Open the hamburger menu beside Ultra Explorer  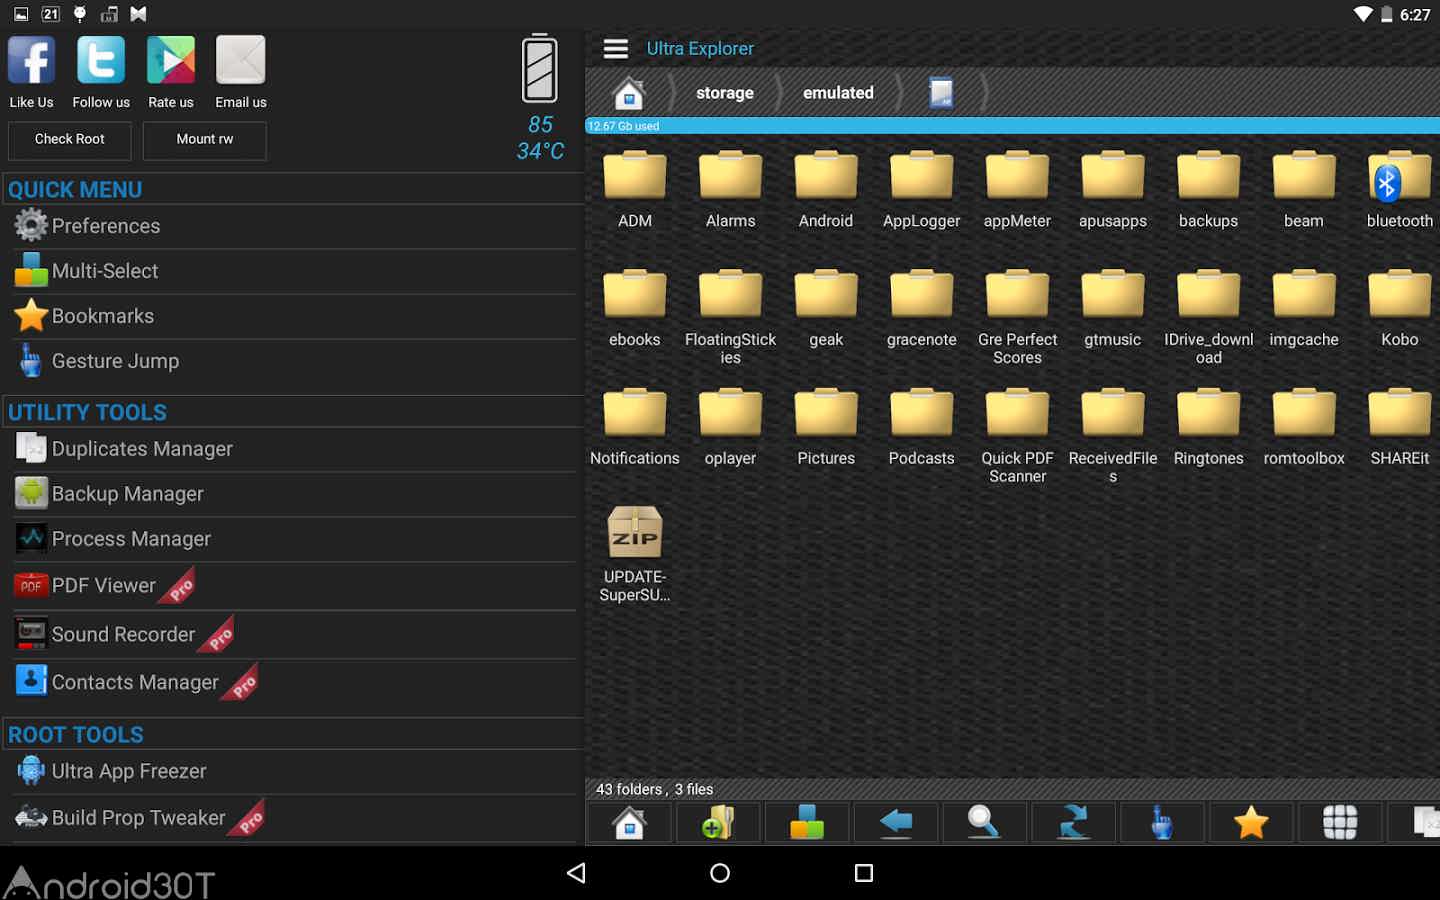[616, 48]
